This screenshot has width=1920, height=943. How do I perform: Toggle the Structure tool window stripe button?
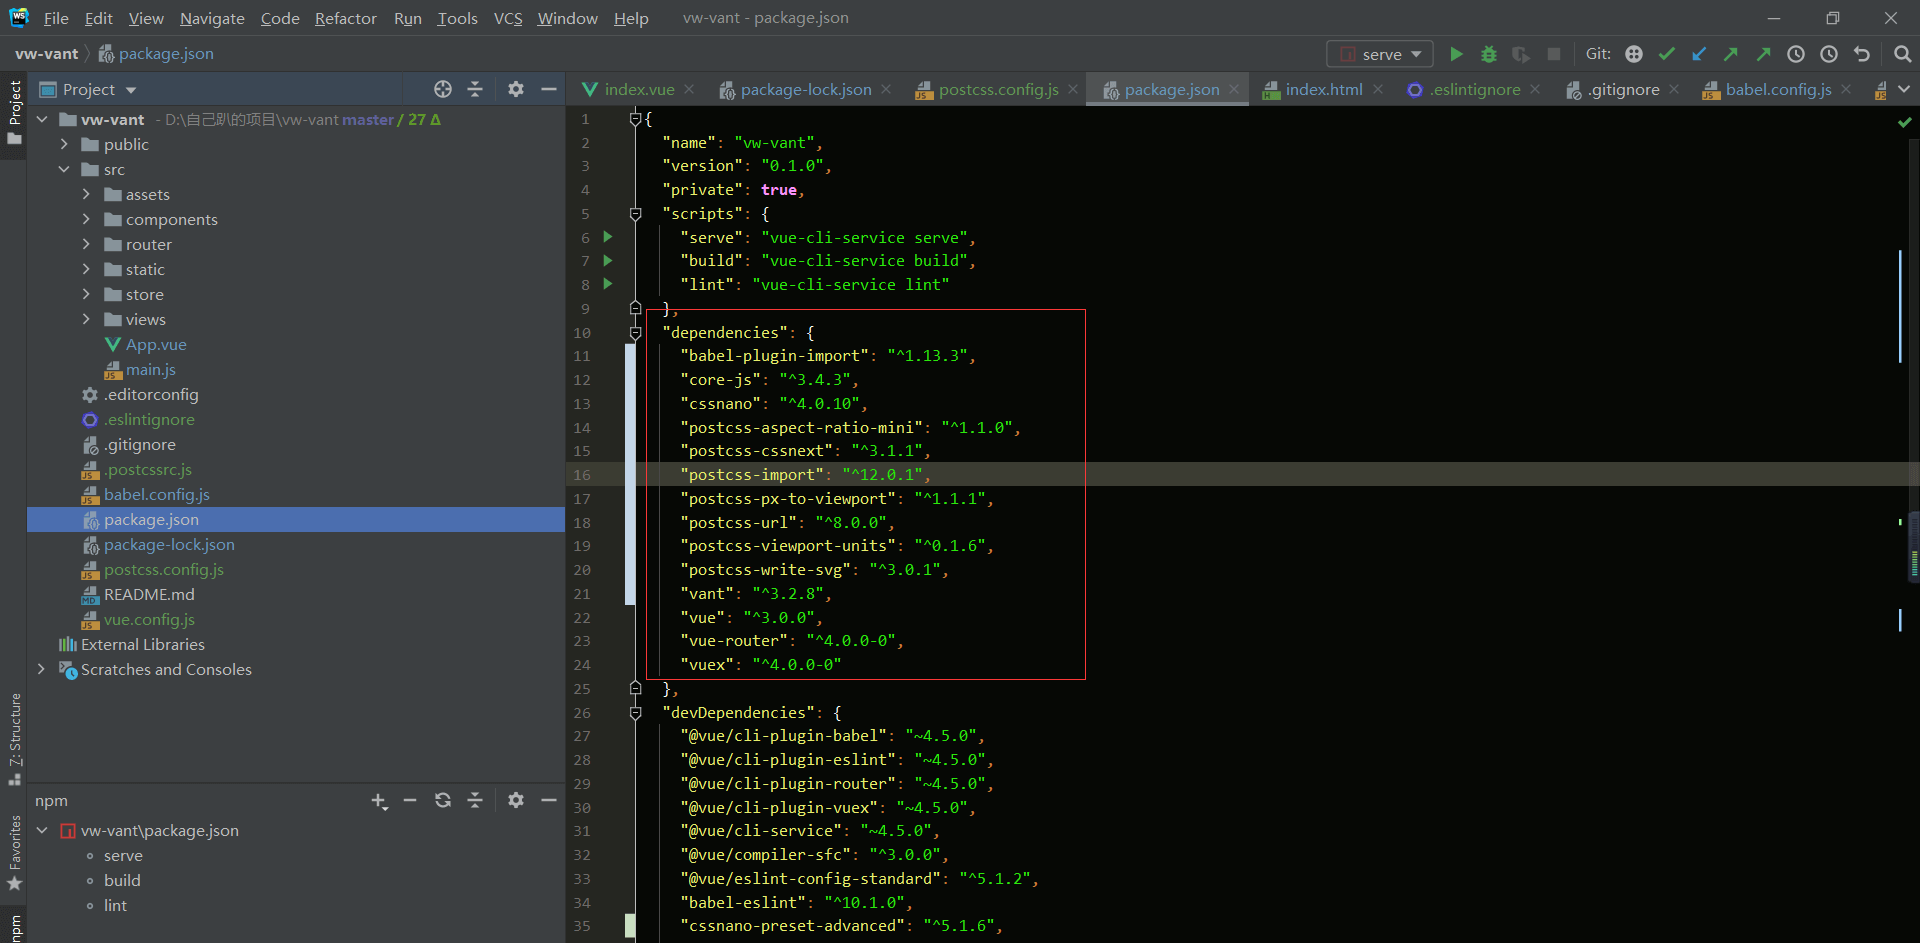[x=14, y=738]
